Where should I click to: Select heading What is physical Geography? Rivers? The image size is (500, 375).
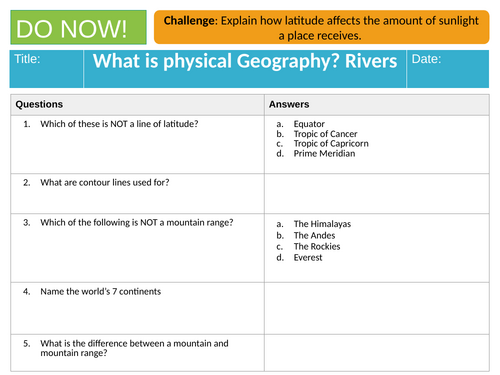(245, 61)
